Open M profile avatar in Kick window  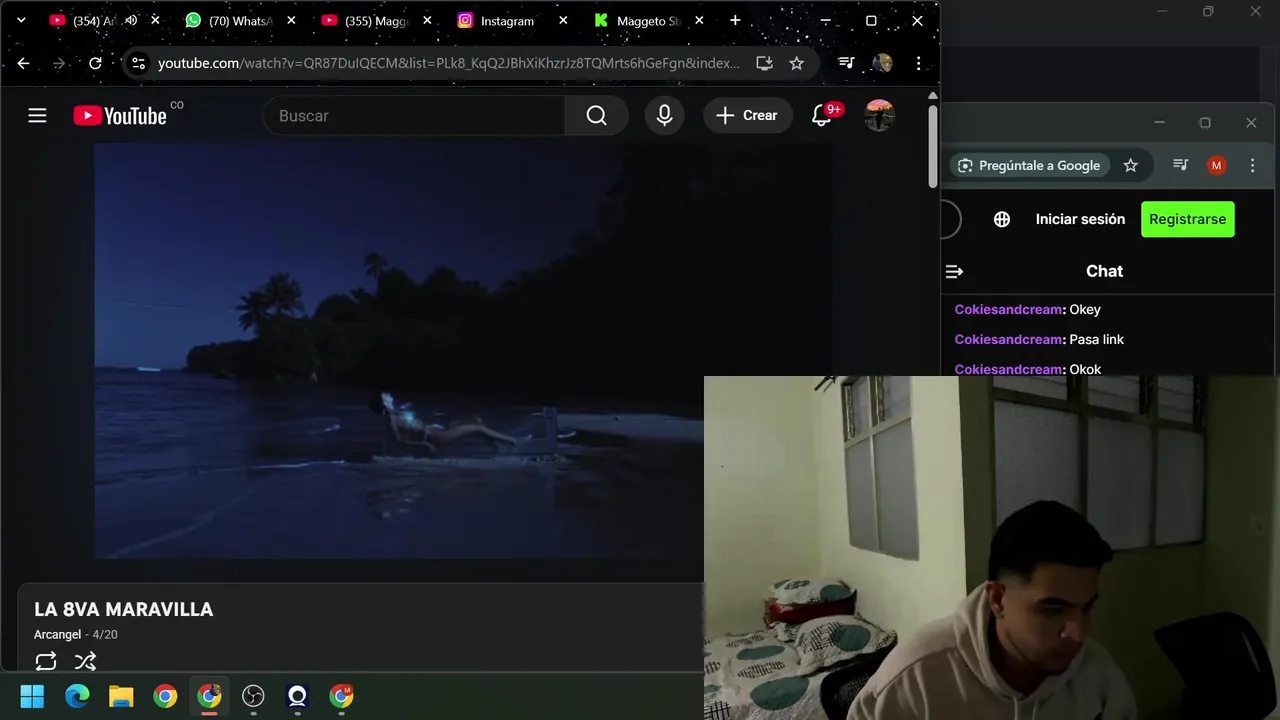click(1216, 166)
